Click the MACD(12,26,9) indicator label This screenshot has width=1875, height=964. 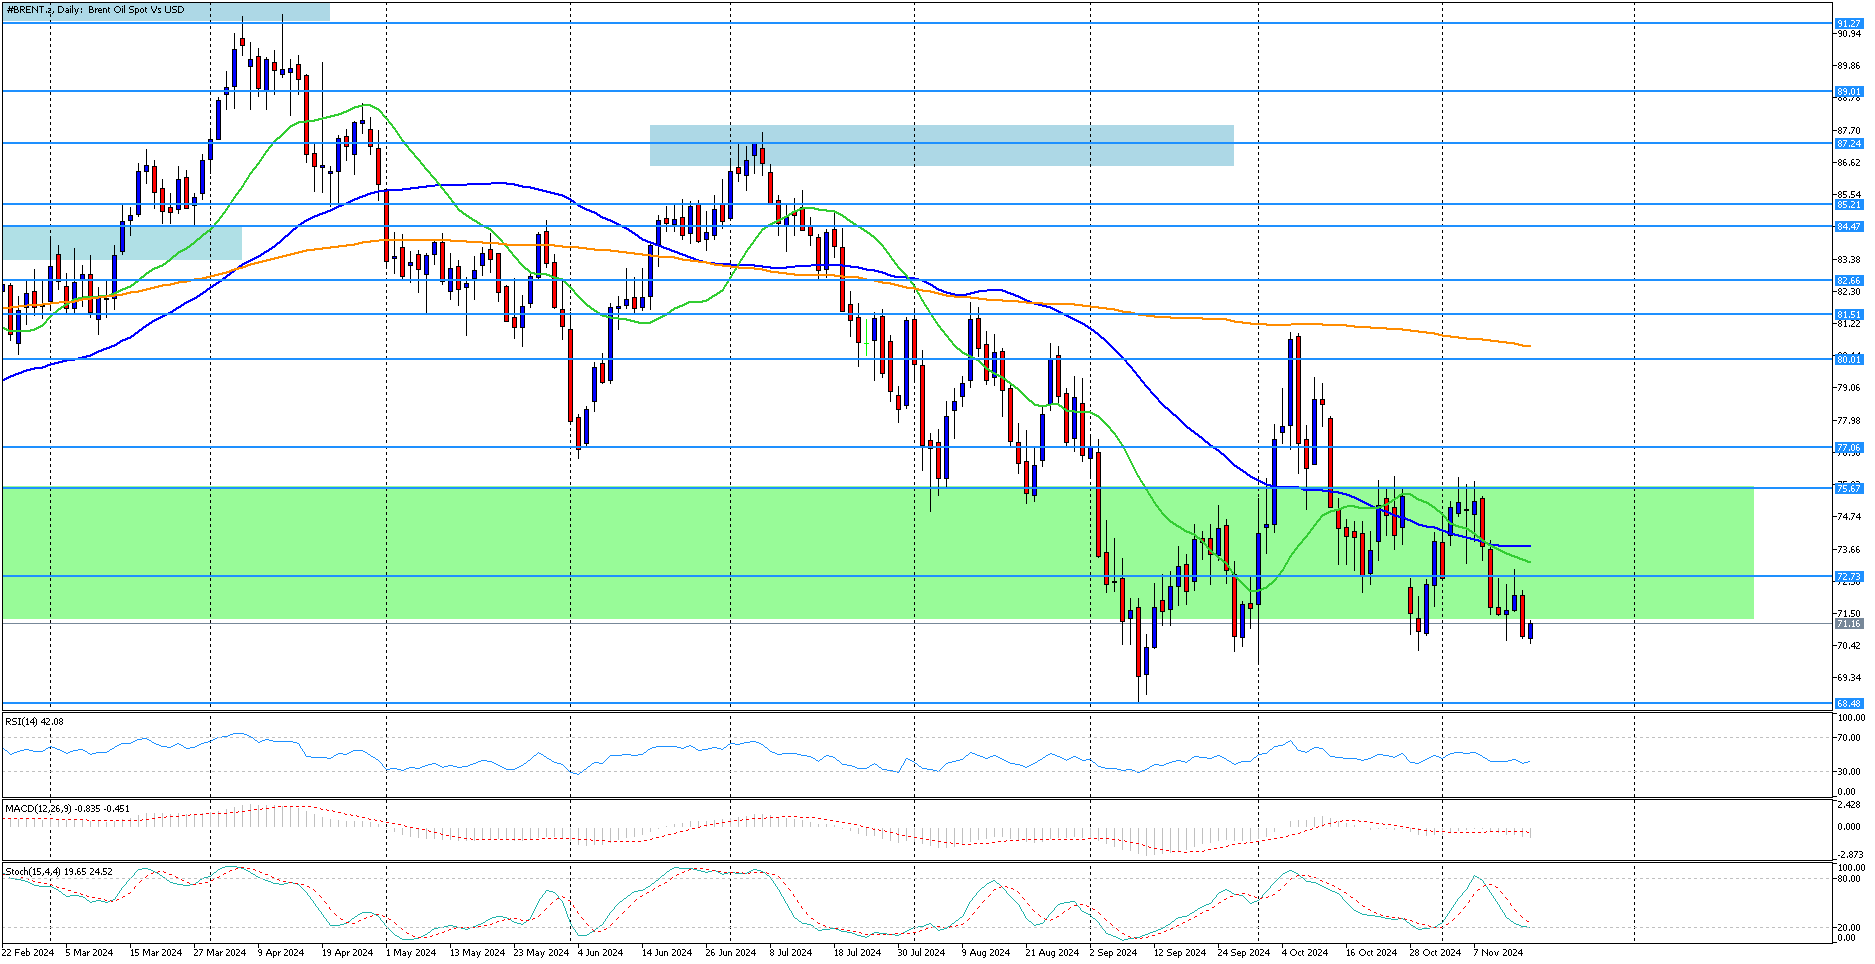67,808
